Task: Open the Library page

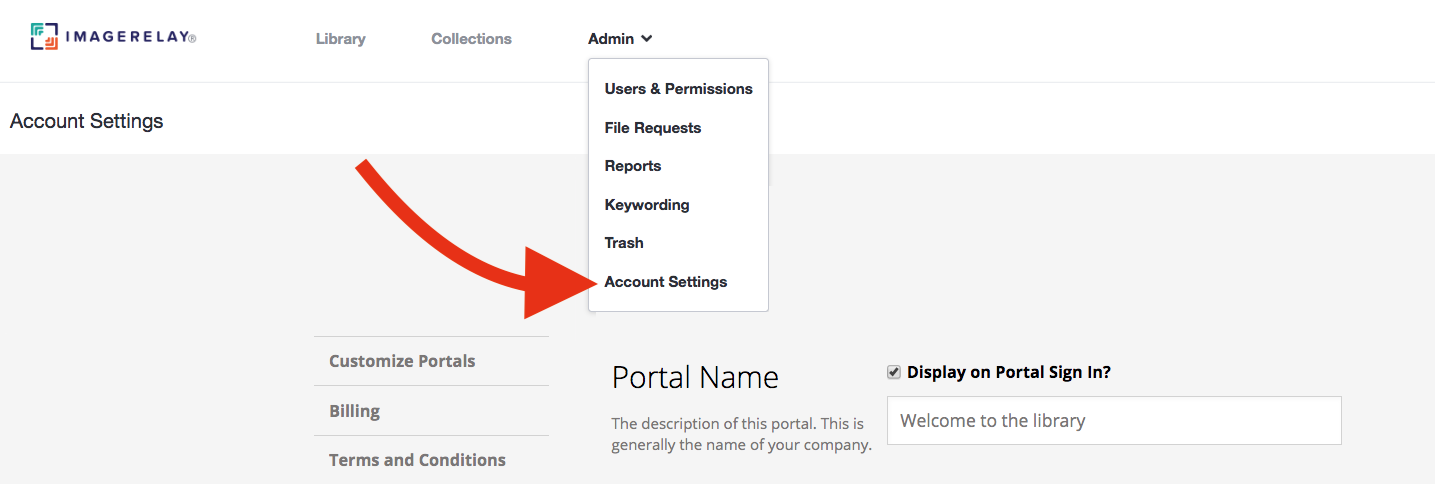Action: tap(340, 39)
